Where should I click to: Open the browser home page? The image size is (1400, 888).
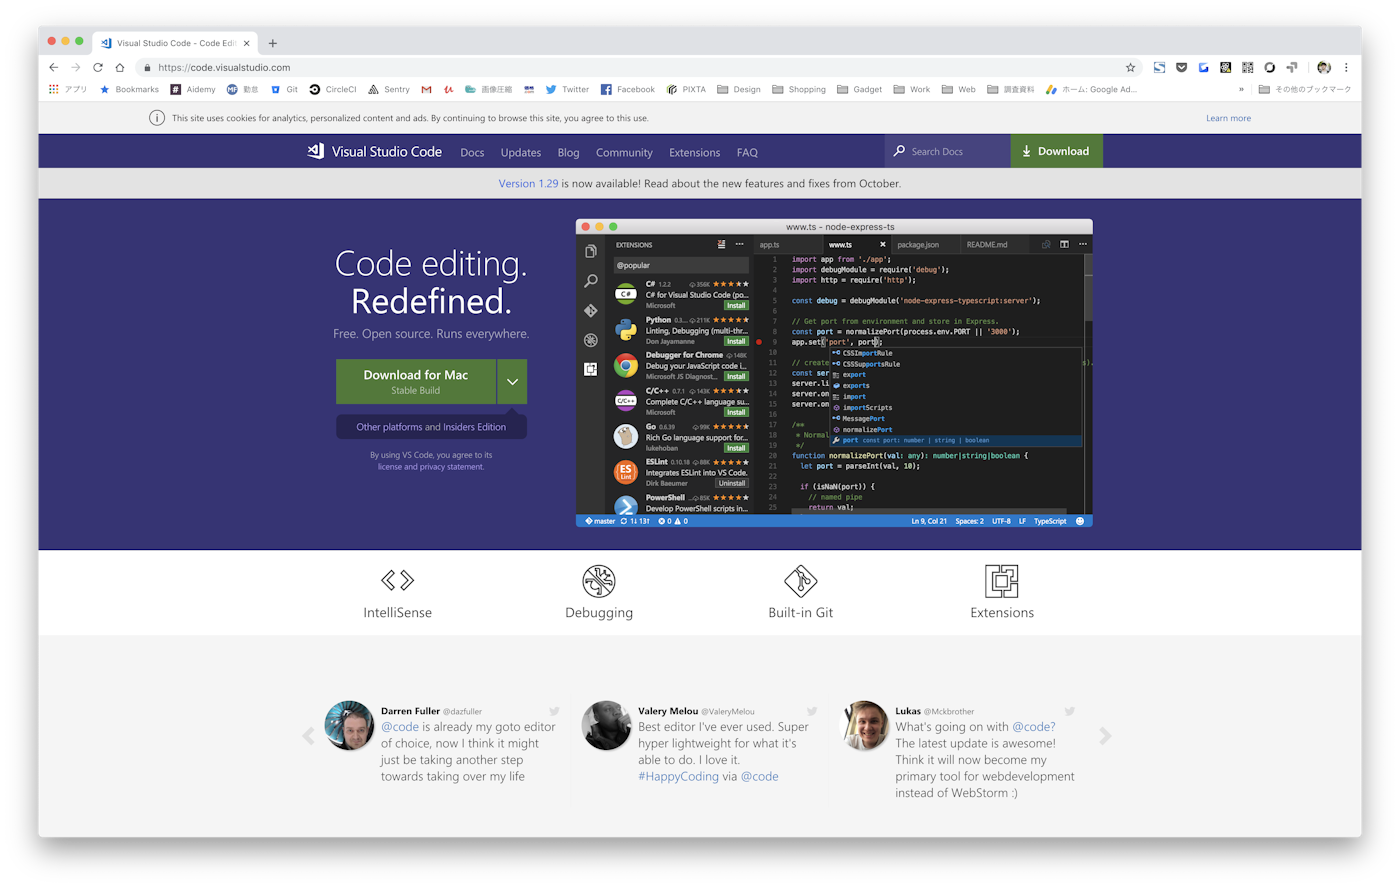tap(120, 67)
